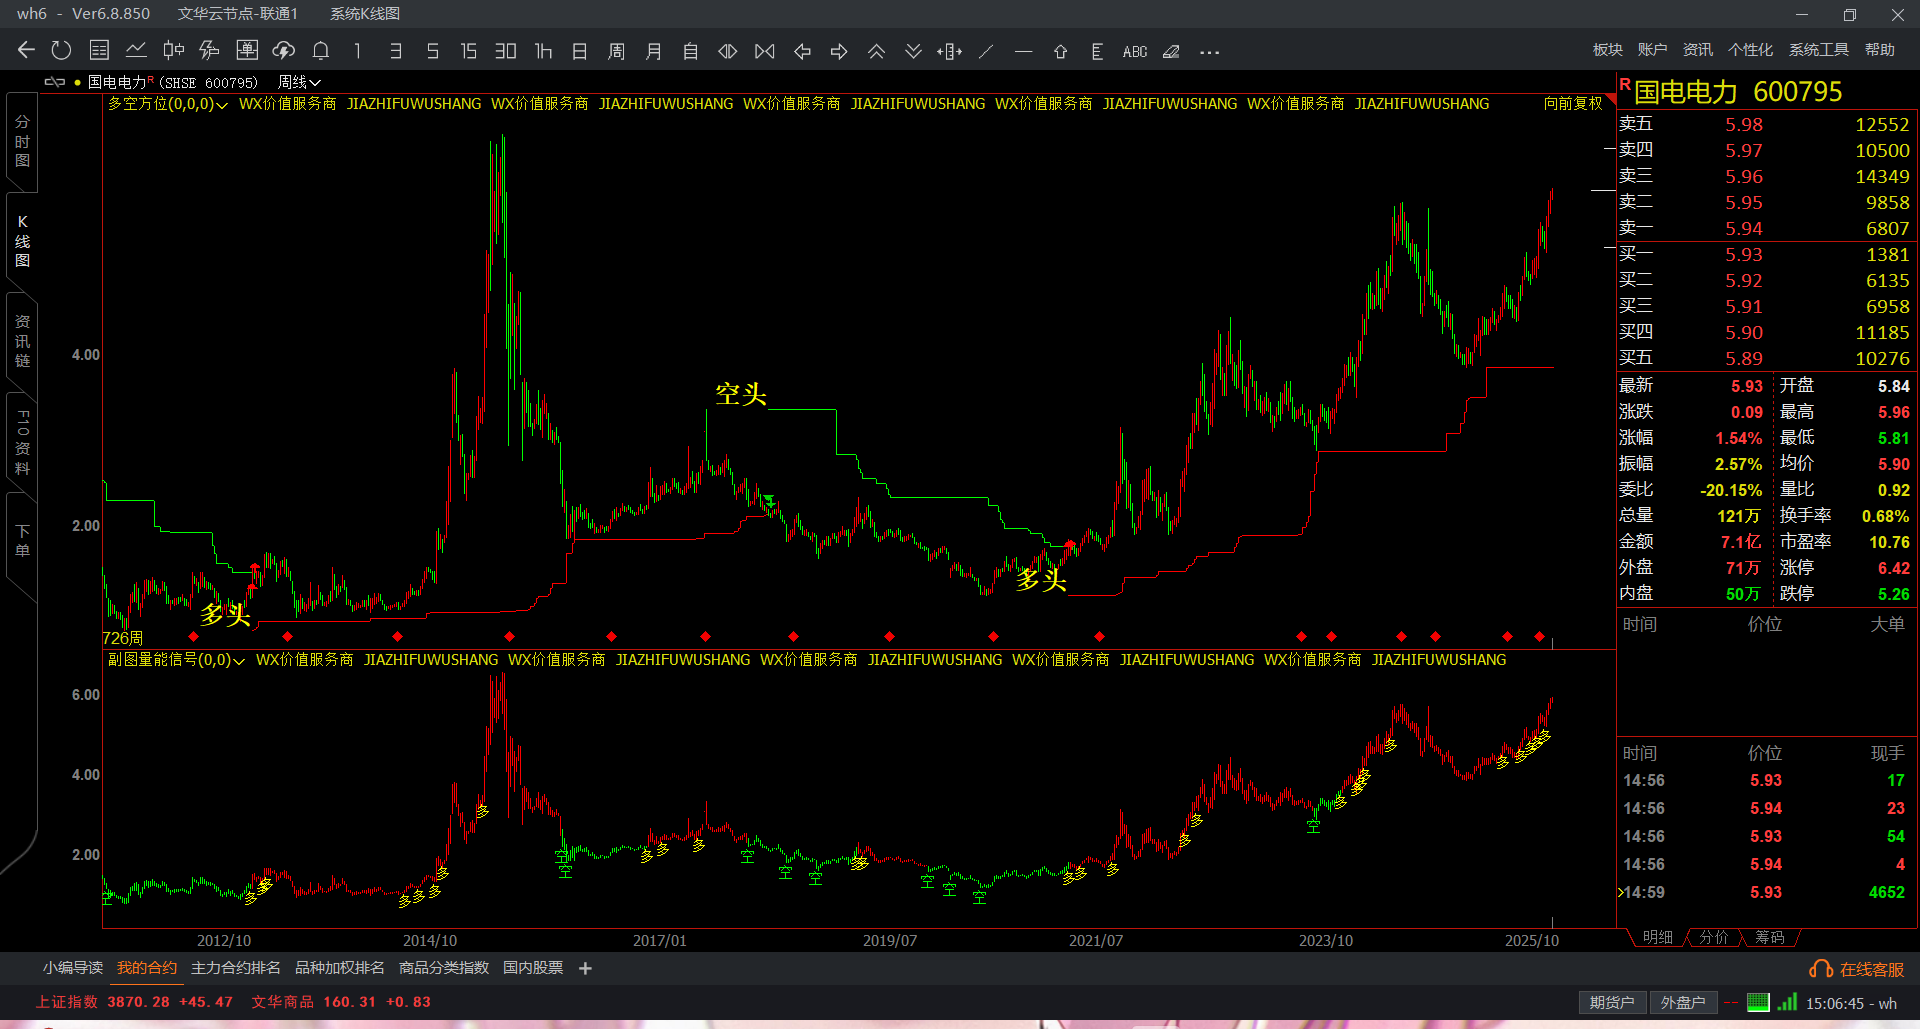The height and width of the screenshot is (1029, 1920).
Task: Select the diagonal trend line drawing tool
Action: pos(986,51)
